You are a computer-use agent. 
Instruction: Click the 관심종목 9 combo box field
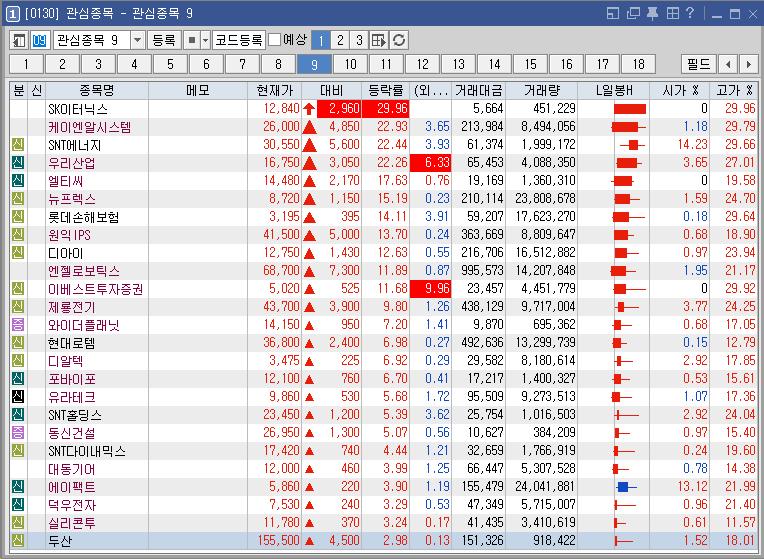92,40
